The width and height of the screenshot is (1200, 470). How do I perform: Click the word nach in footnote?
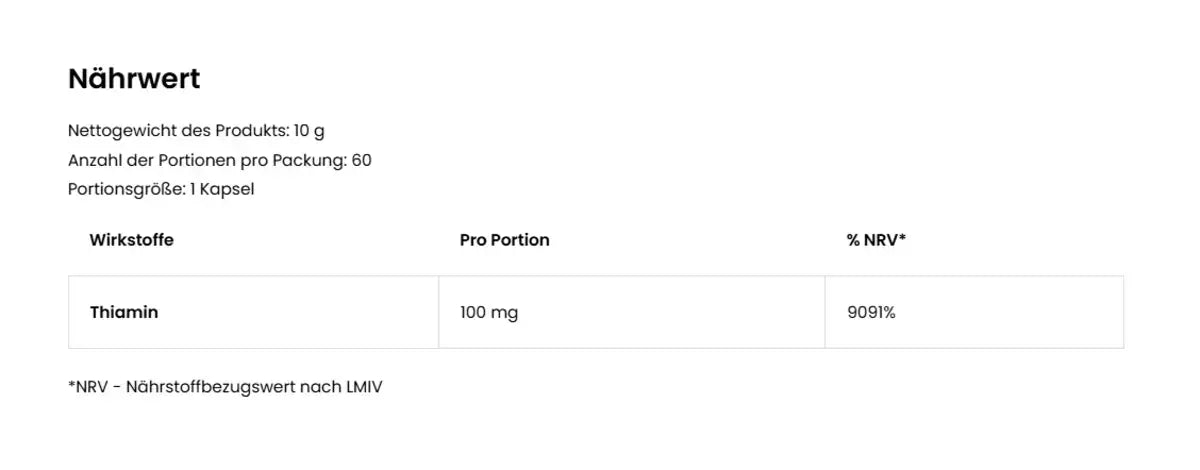(x=318, y=386)
